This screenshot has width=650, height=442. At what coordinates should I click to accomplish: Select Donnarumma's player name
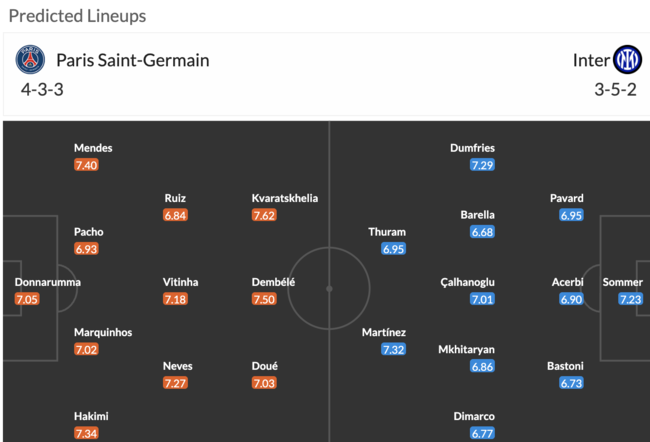pos(47,282)
